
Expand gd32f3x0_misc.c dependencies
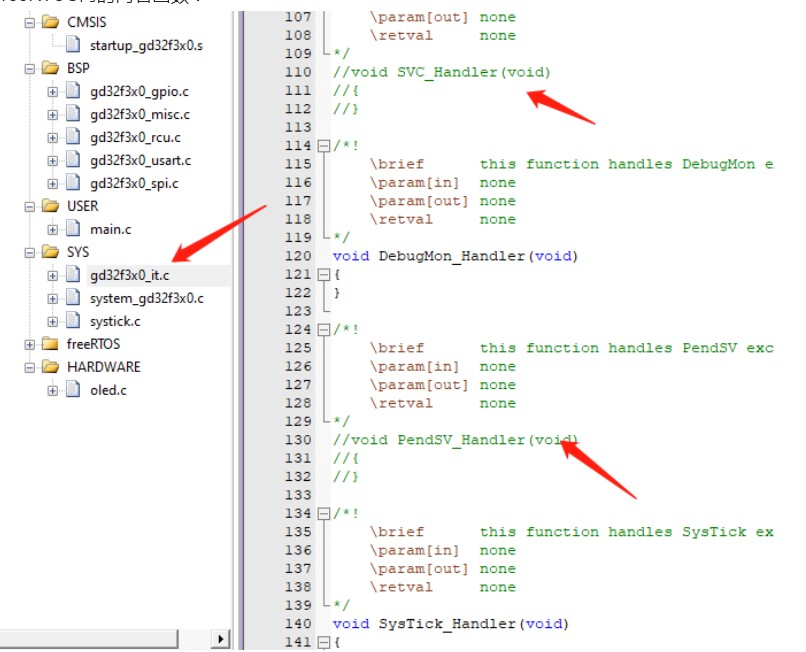(52, 115)
